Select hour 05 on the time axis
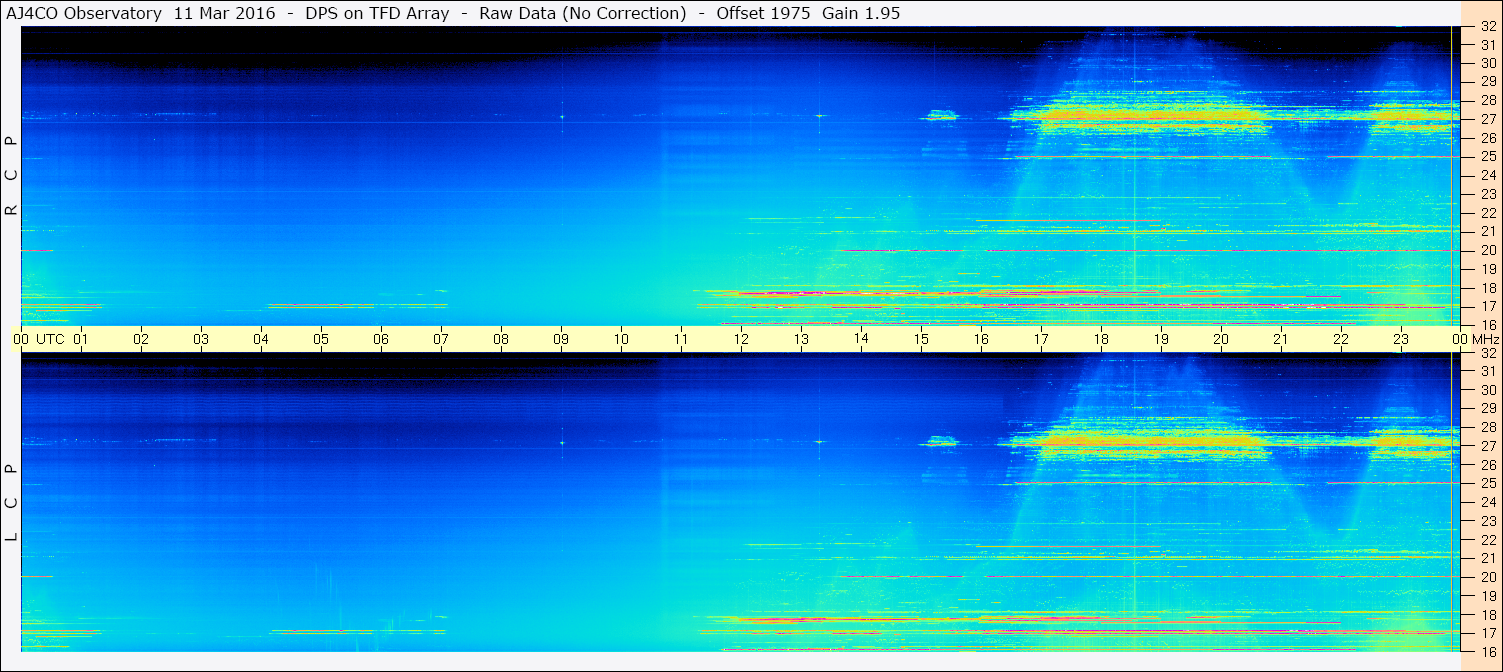Viewport: 1503px width, 672px height. (321, 339)
